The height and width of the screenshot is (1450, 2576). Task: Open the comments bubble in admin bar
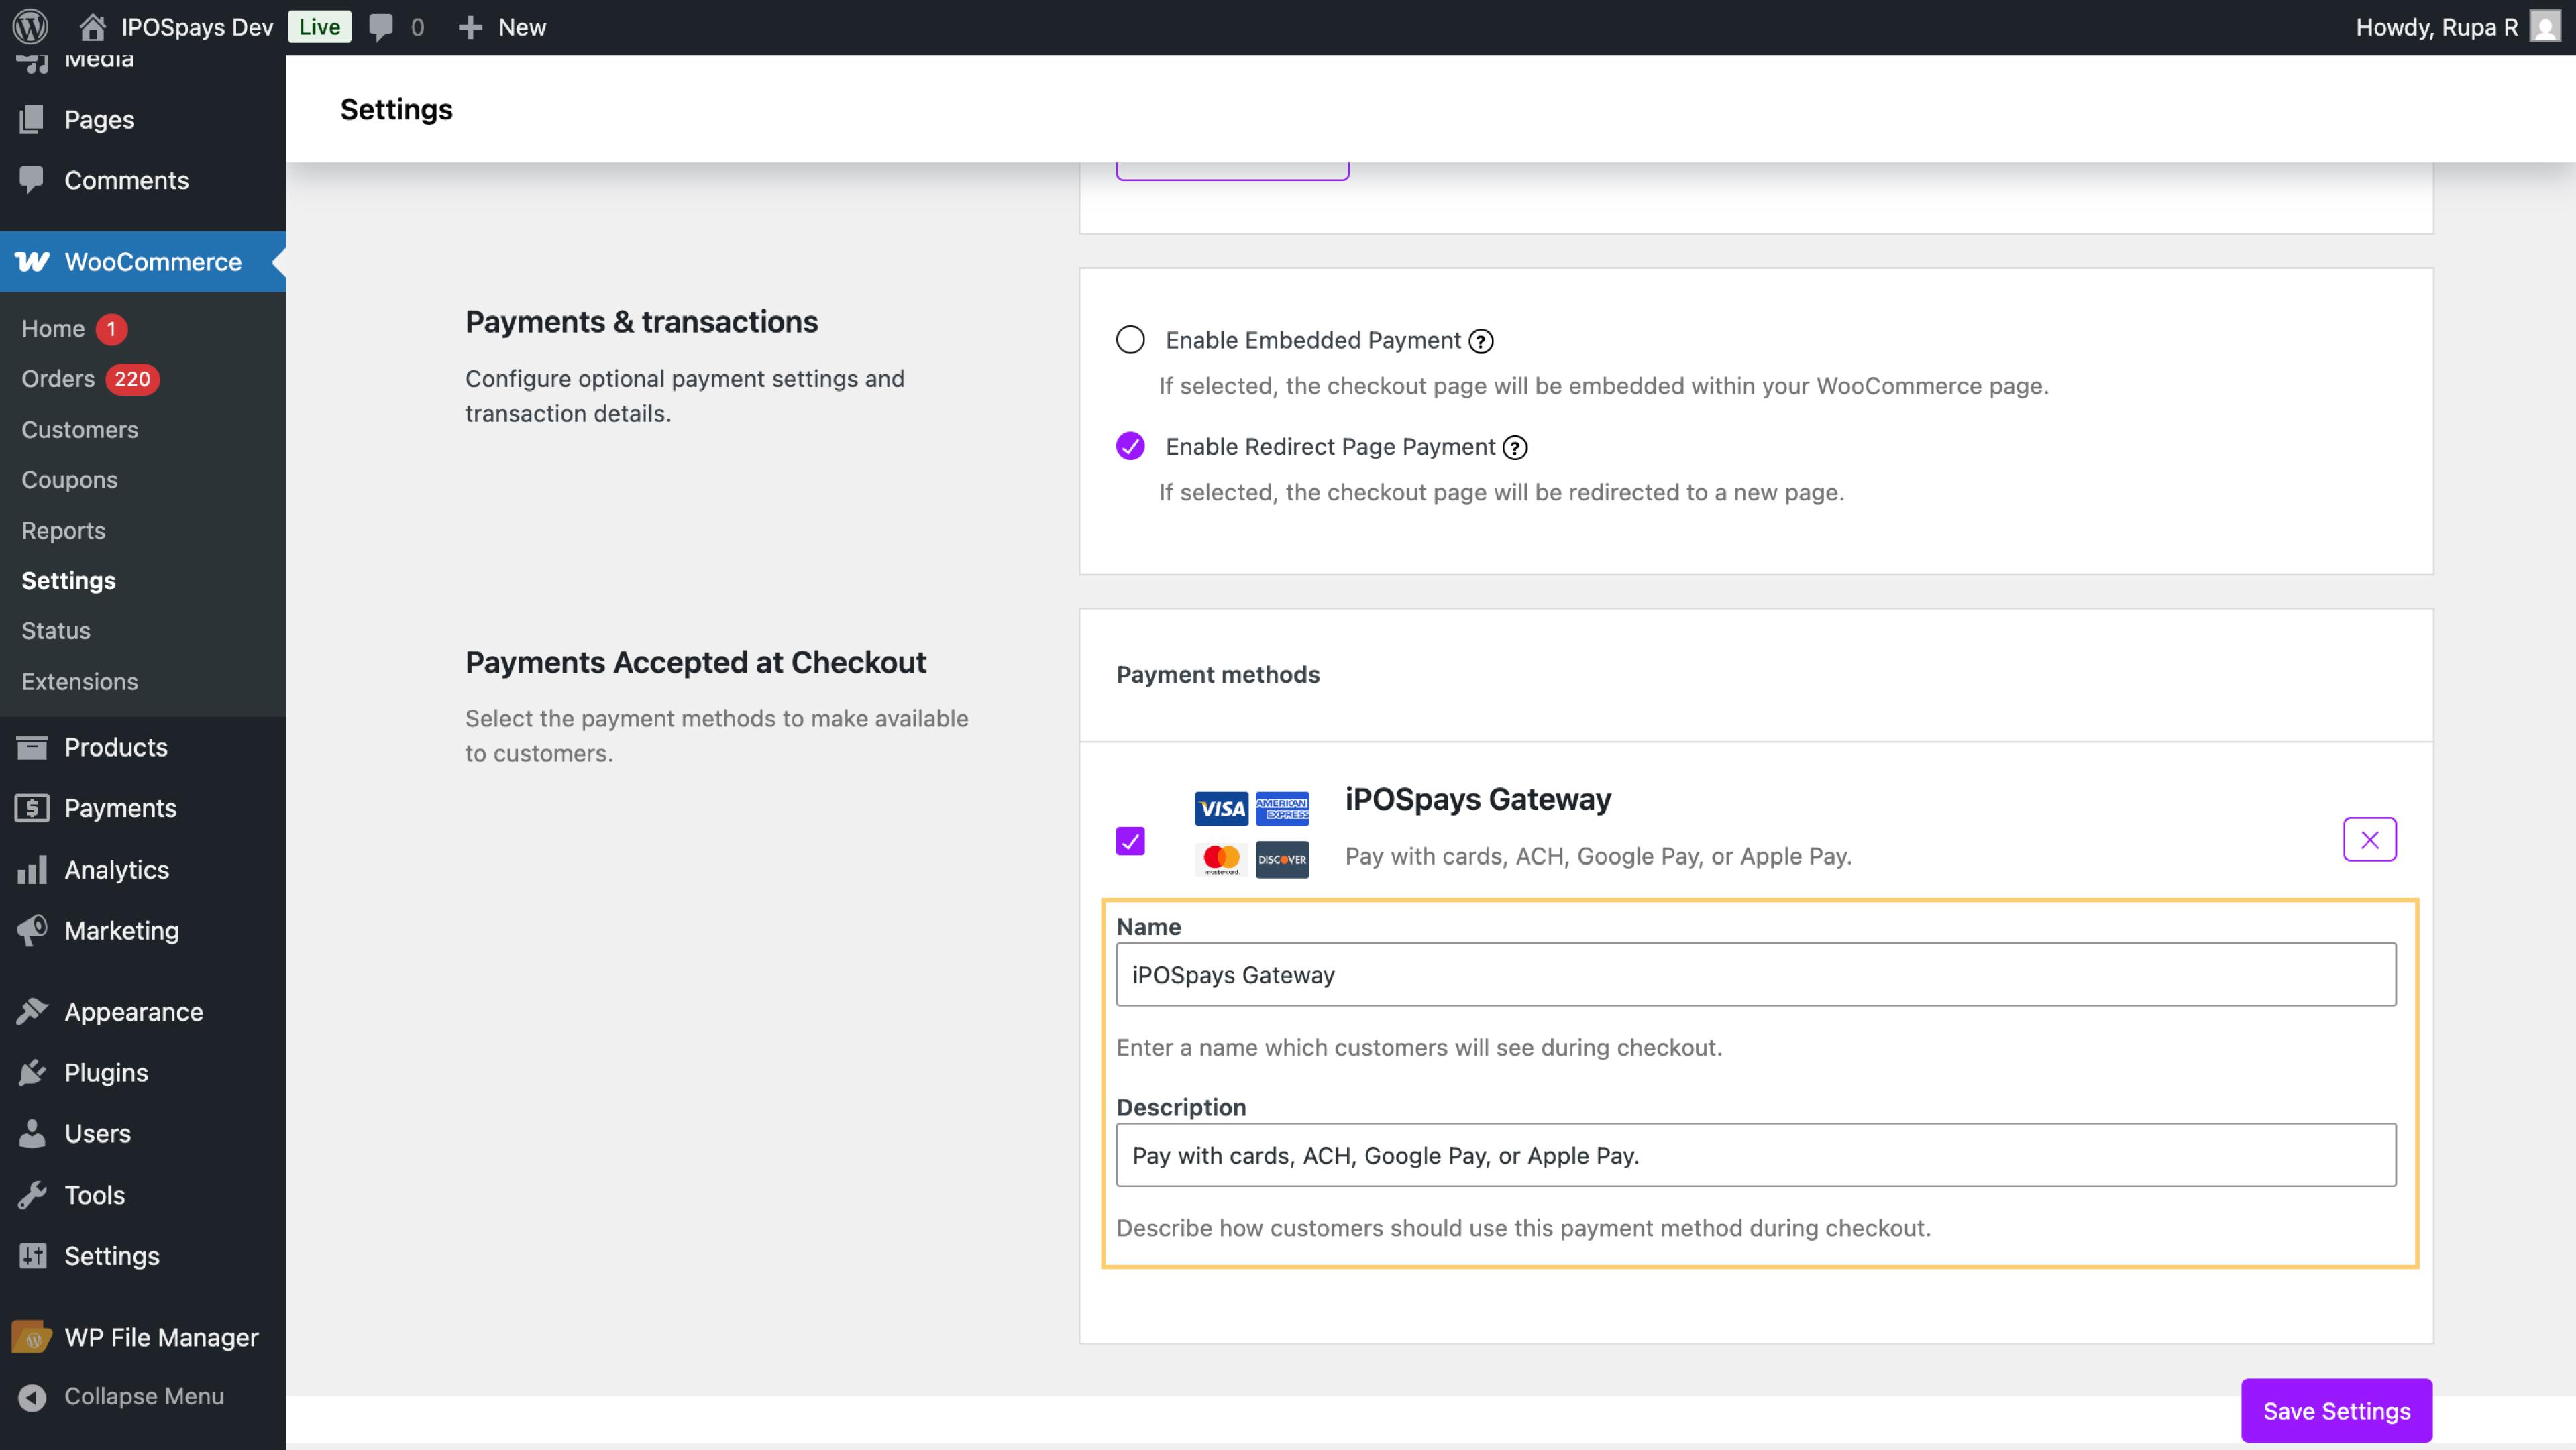click(381, 27)
